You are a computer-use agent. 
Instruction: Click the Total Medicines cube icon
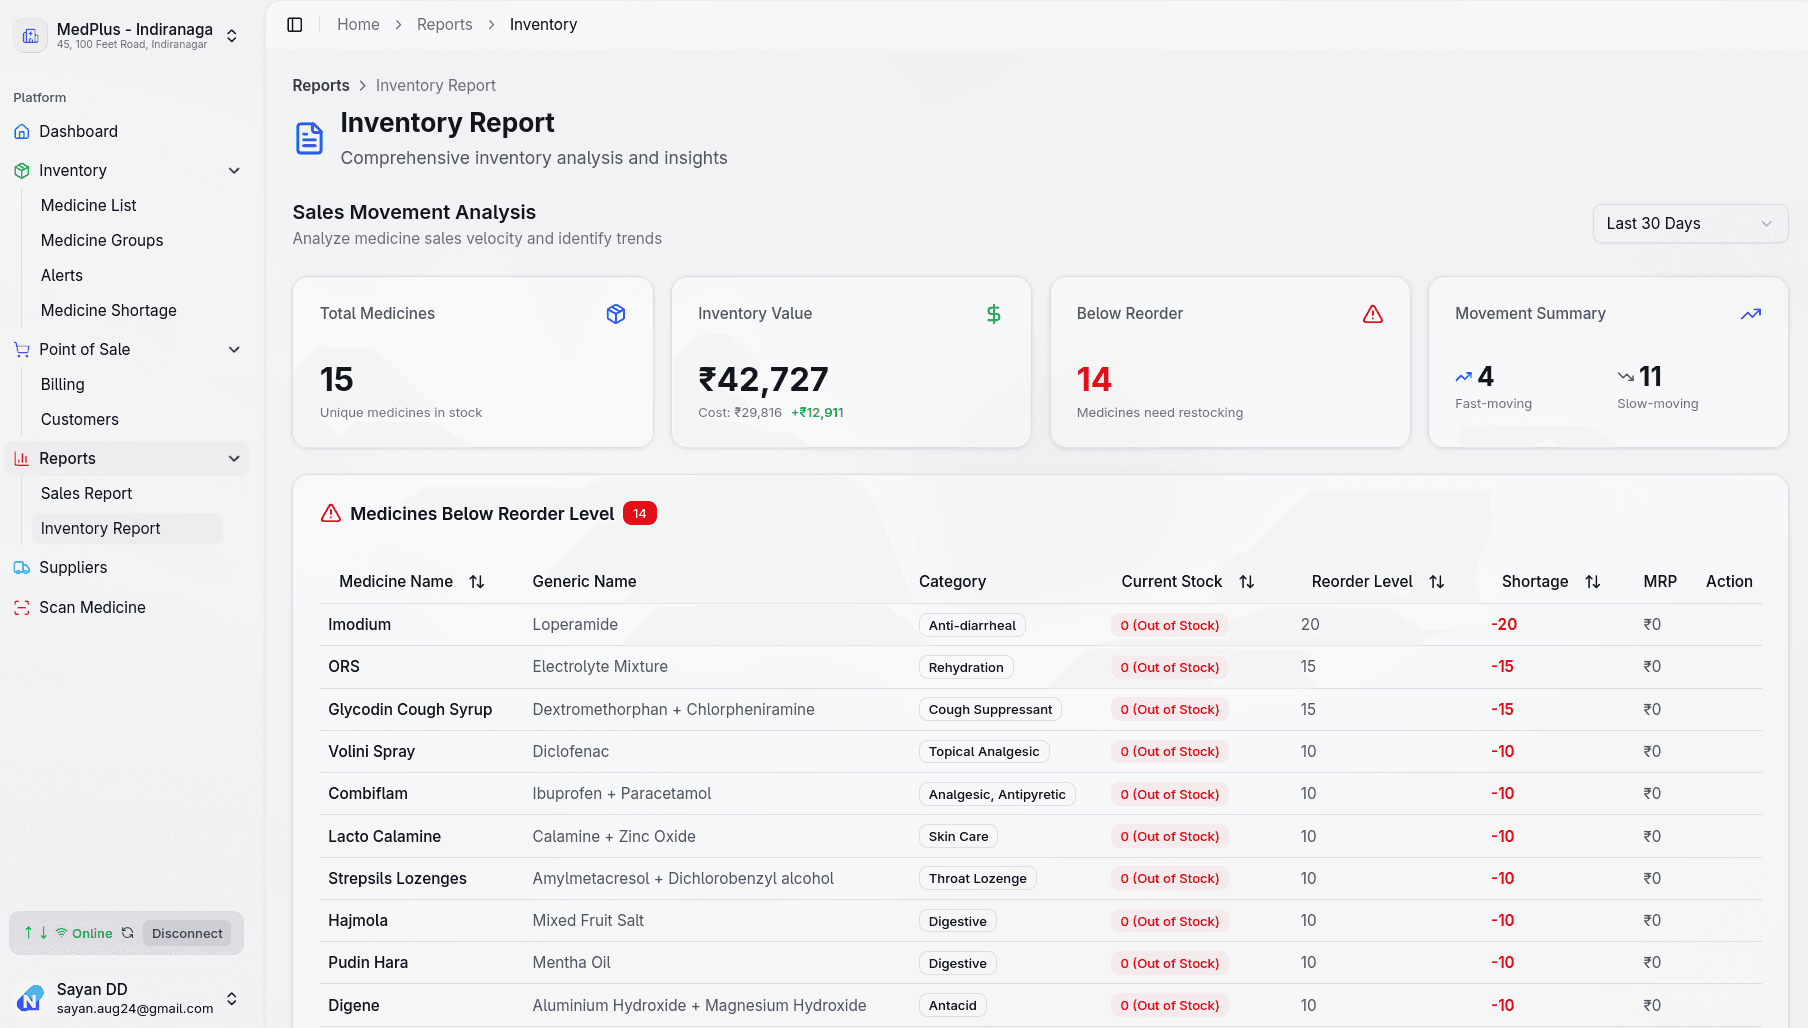tap(616, 314)
